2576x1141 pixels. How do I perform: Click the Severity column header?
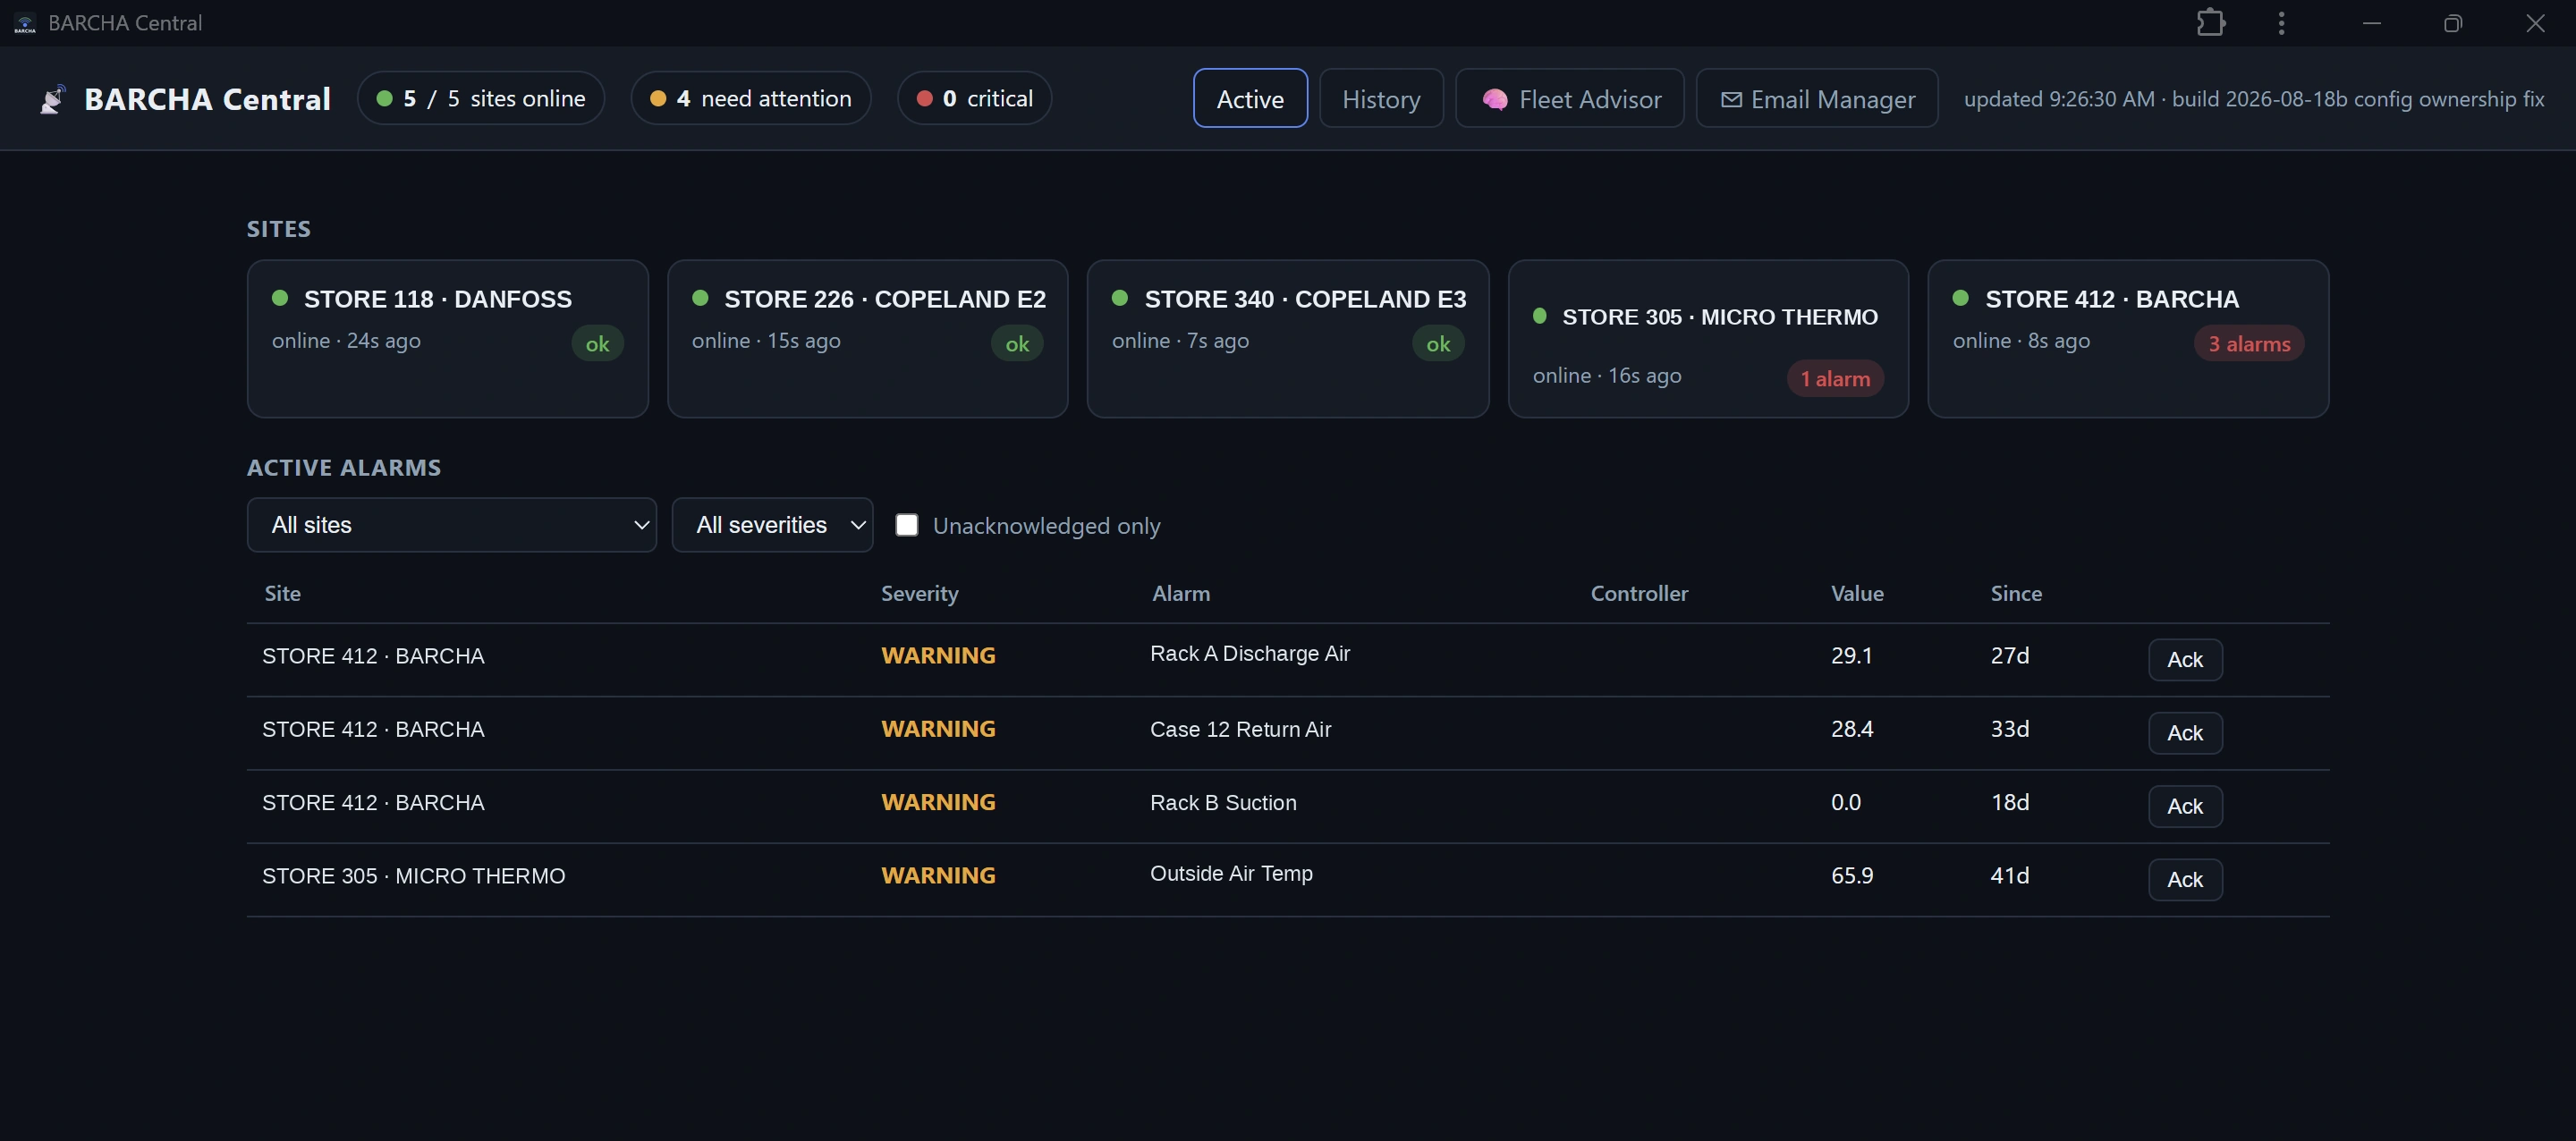[x=919, y=593]
